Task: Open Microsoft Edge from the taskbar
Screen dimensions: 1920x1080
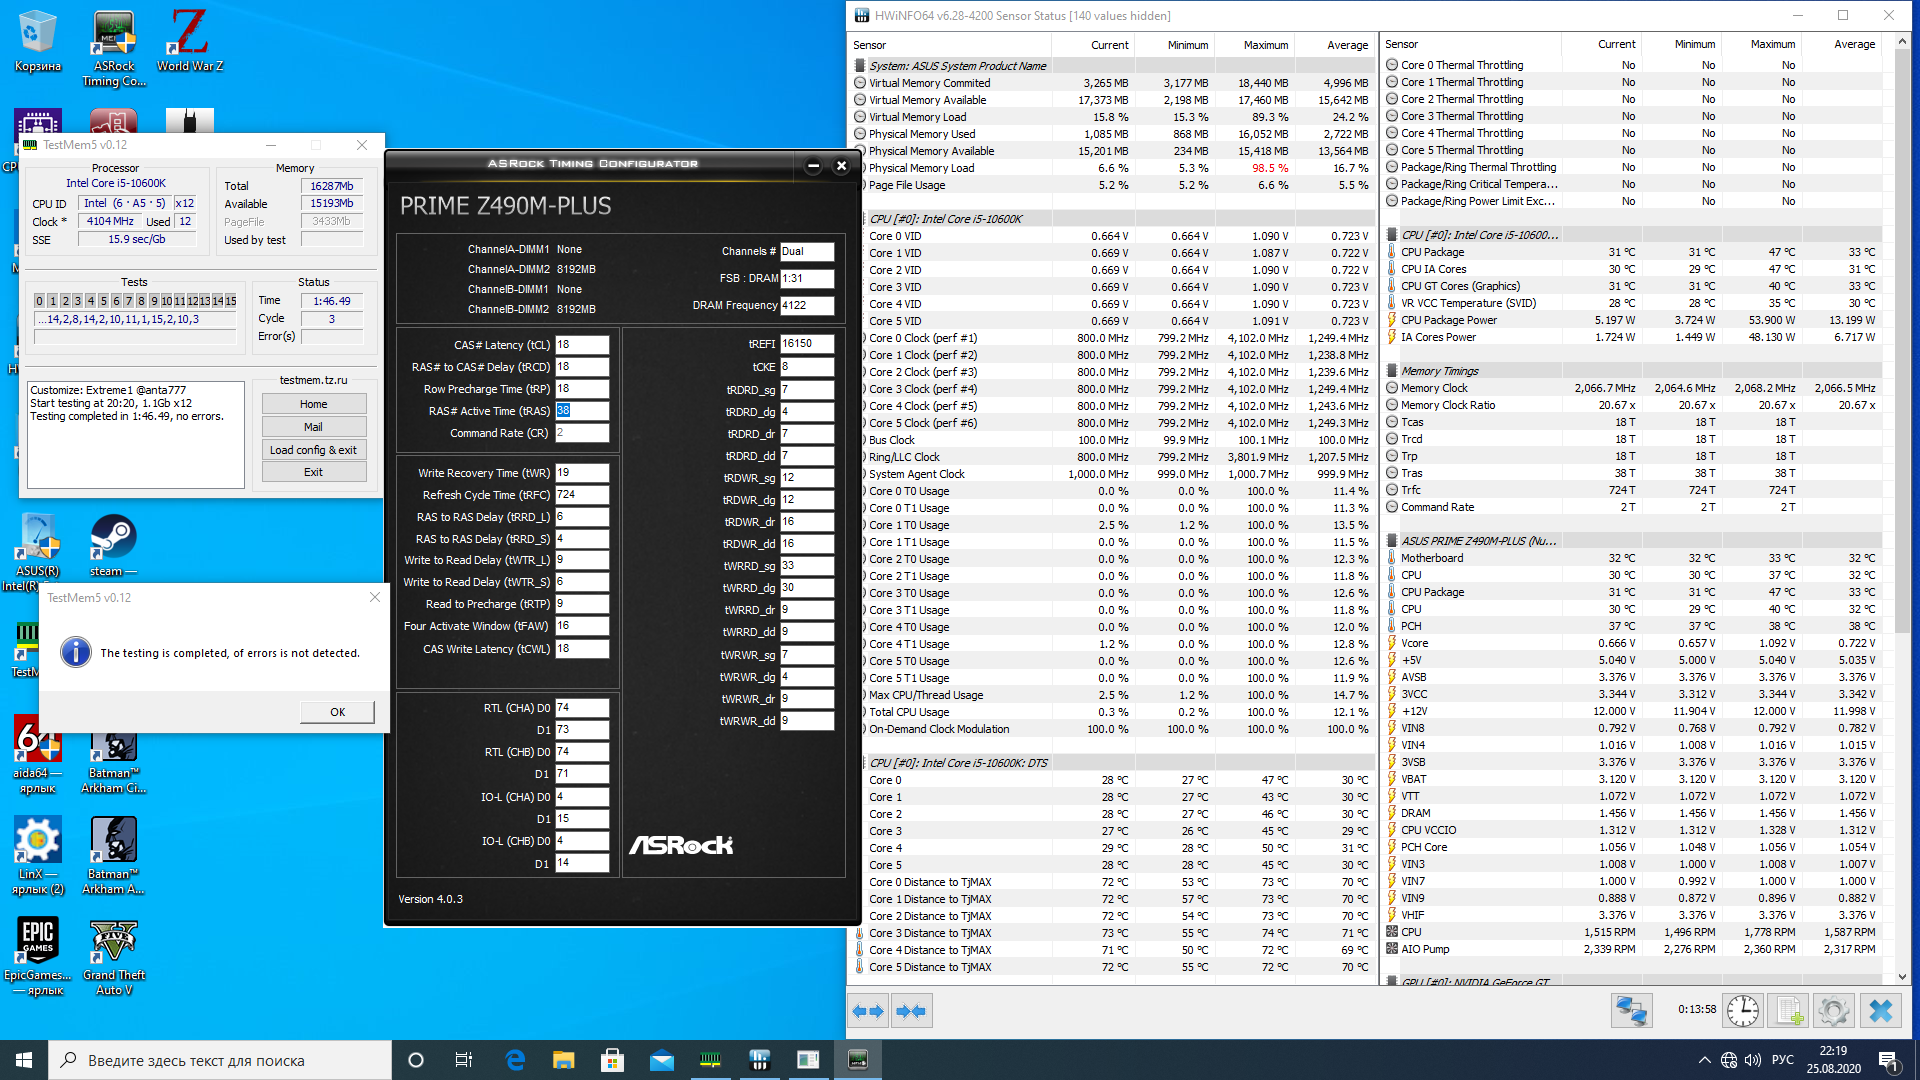Action: (515, 1060)
